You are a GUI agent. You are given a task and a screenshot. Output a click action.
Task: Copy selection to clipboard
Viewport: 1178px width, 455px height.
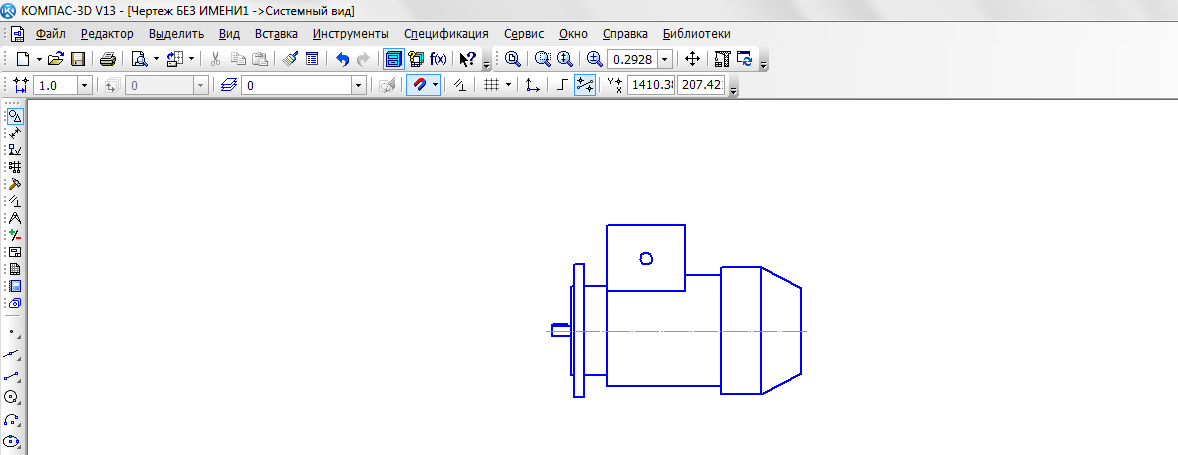pyautogui.click(x=237, y=59)
